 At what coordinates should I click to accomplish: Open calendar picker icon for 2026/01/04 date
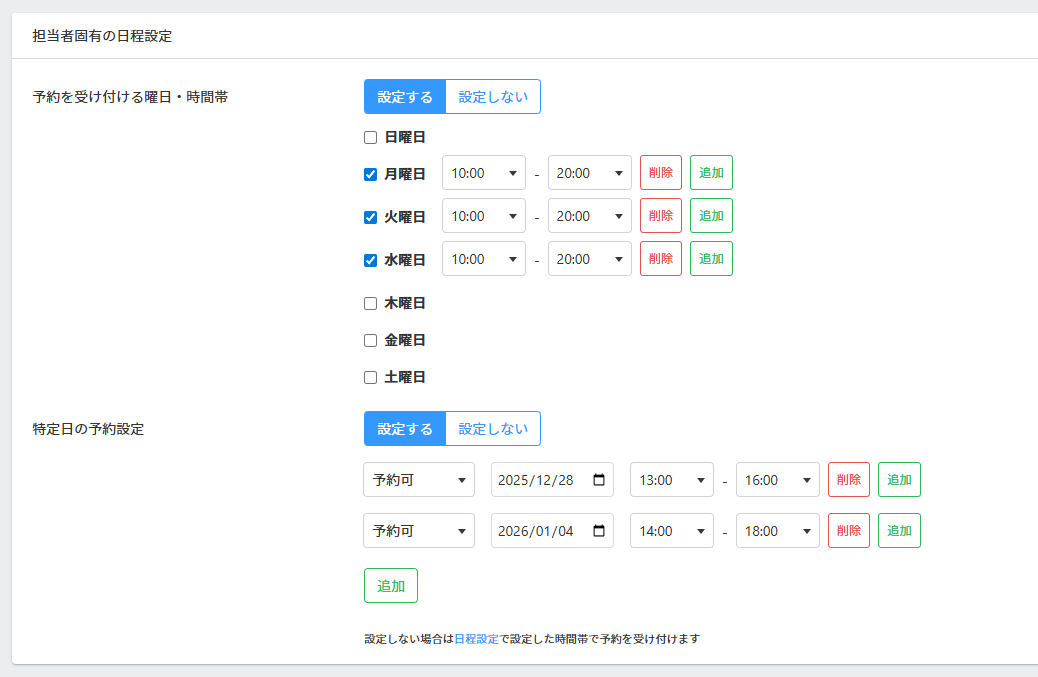pos(599,531)
